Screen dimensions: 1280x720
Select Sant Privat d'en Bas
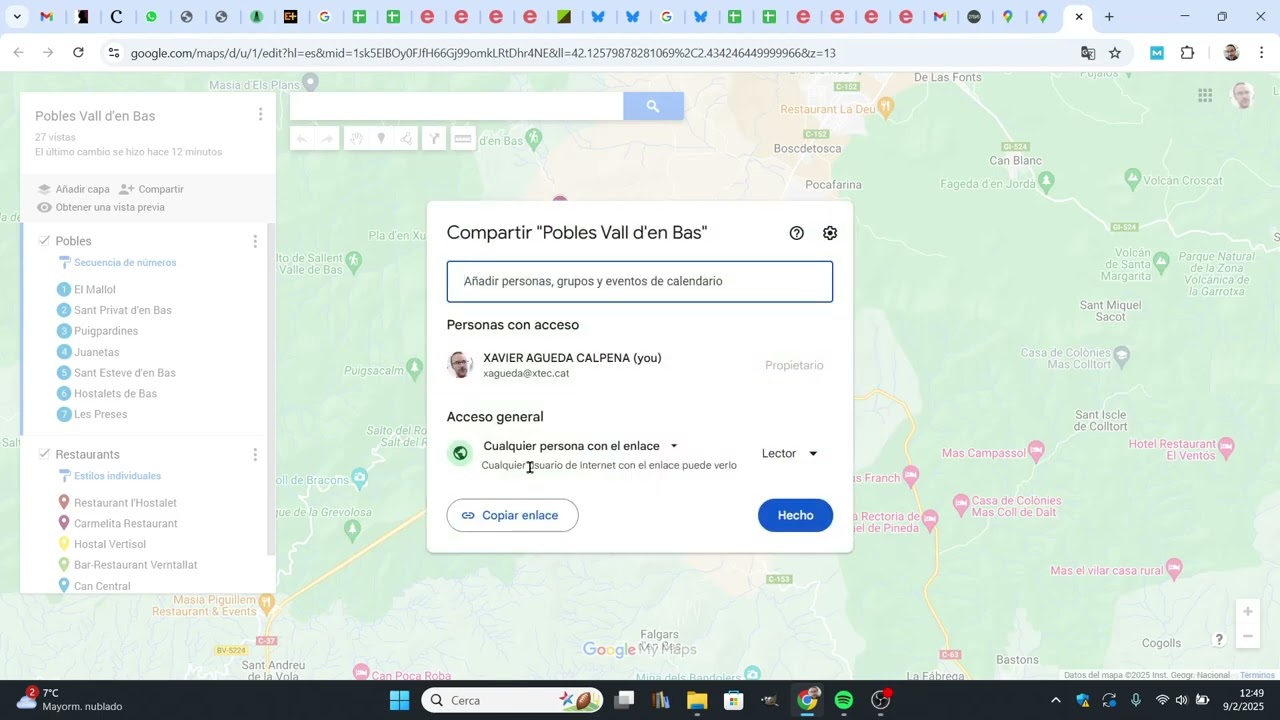123,310
